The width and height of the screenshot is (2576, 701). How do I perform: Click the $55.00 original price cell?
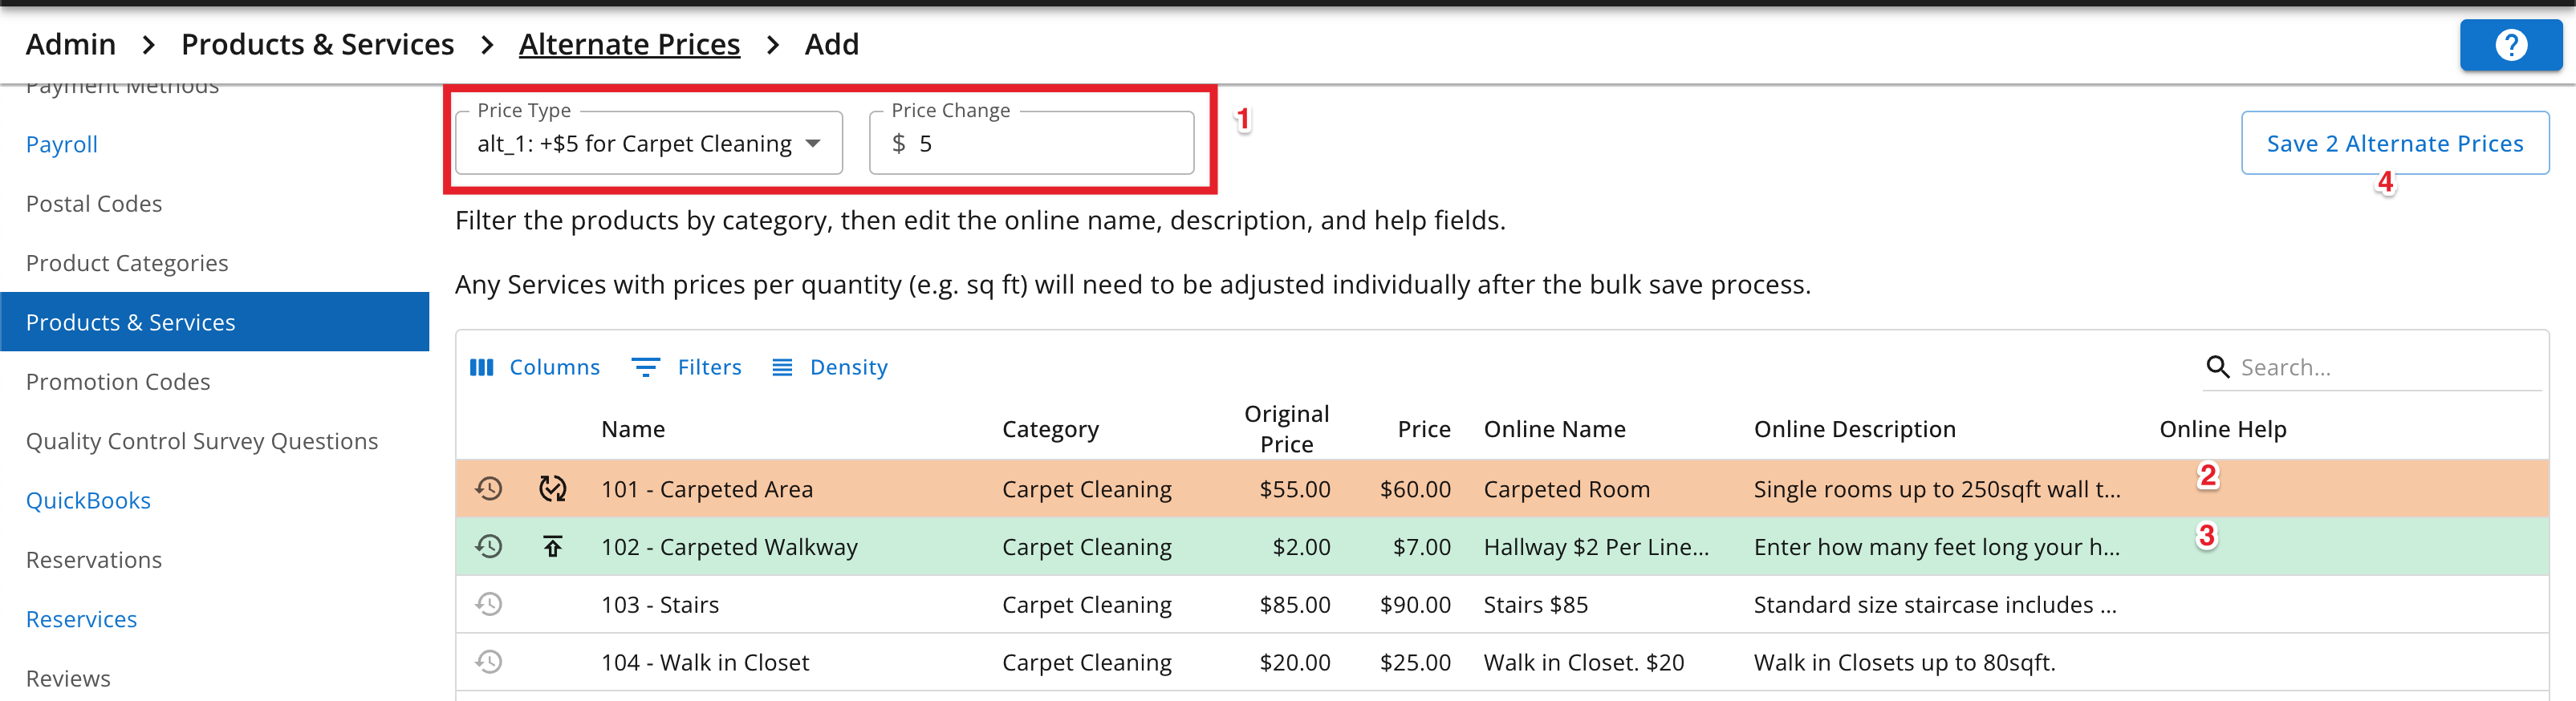point(1294,489)
